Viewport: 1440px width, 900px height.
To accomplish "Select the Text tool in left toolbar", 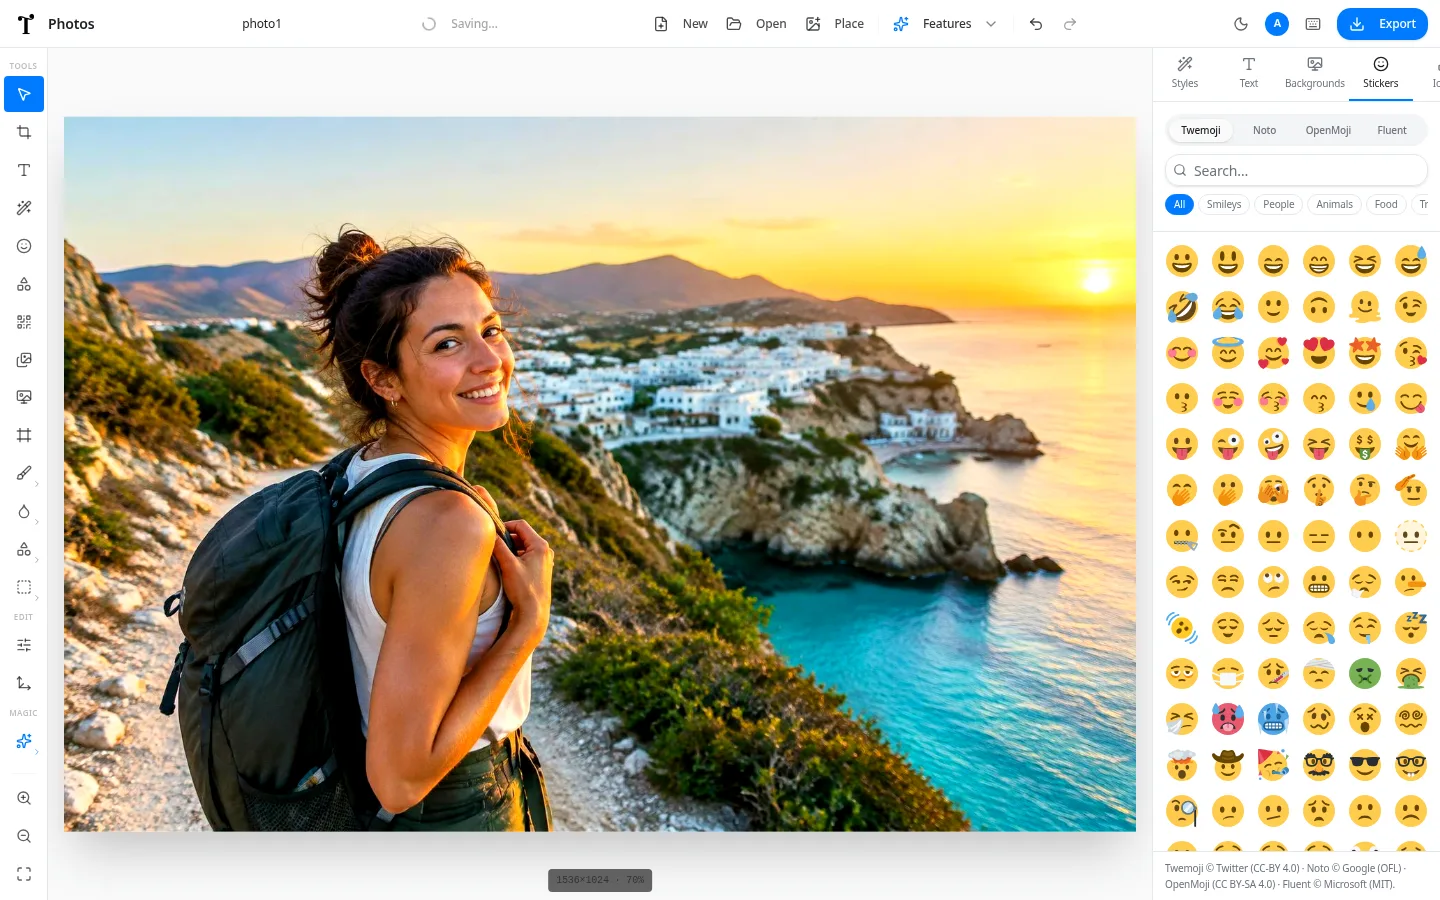I will pos(24,170).
